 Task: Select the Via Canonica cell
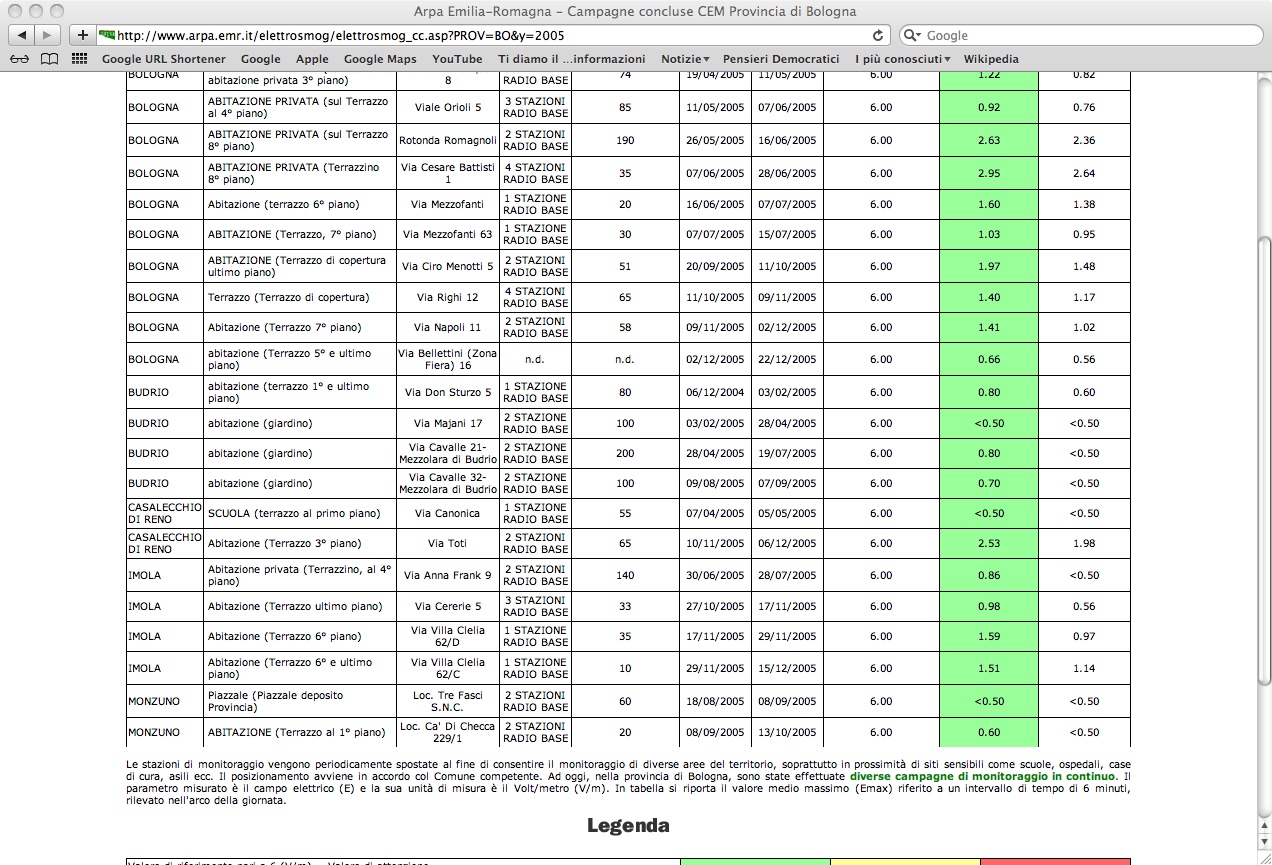(x=448, y=513)
